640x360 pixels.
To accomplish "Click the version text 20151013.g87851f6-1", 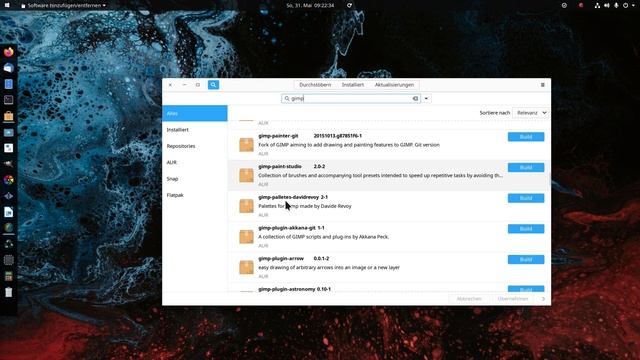I will tap(338, 136).
